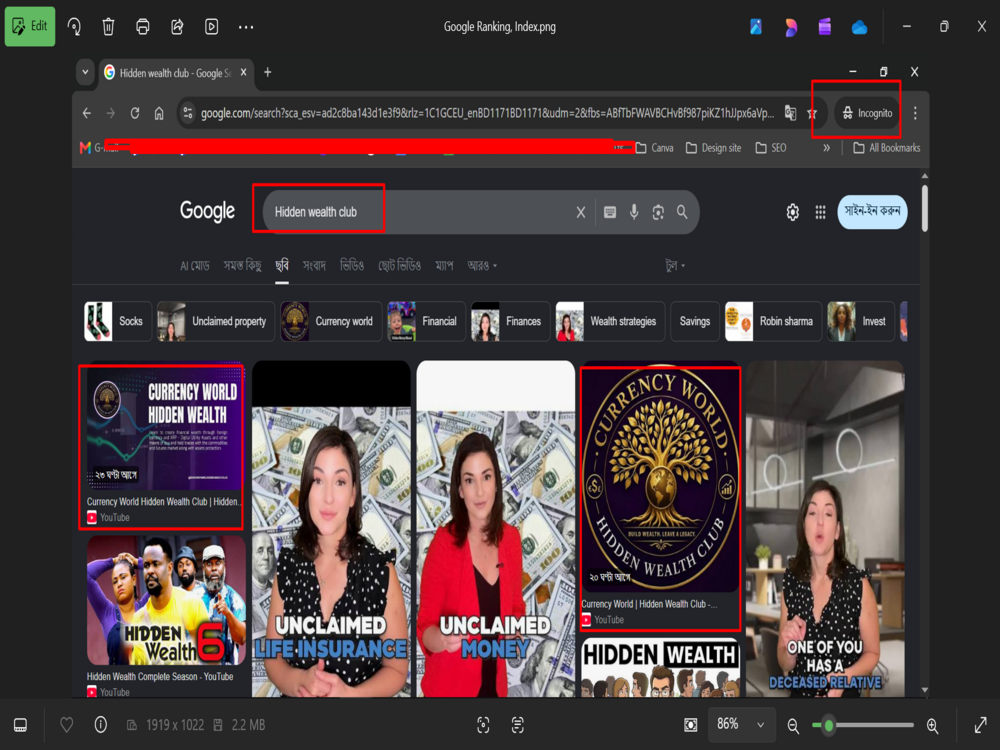This screenshot has height=750, width=1000.
Task: Open Chrome three-dot menu
Action: coord(915,114)
